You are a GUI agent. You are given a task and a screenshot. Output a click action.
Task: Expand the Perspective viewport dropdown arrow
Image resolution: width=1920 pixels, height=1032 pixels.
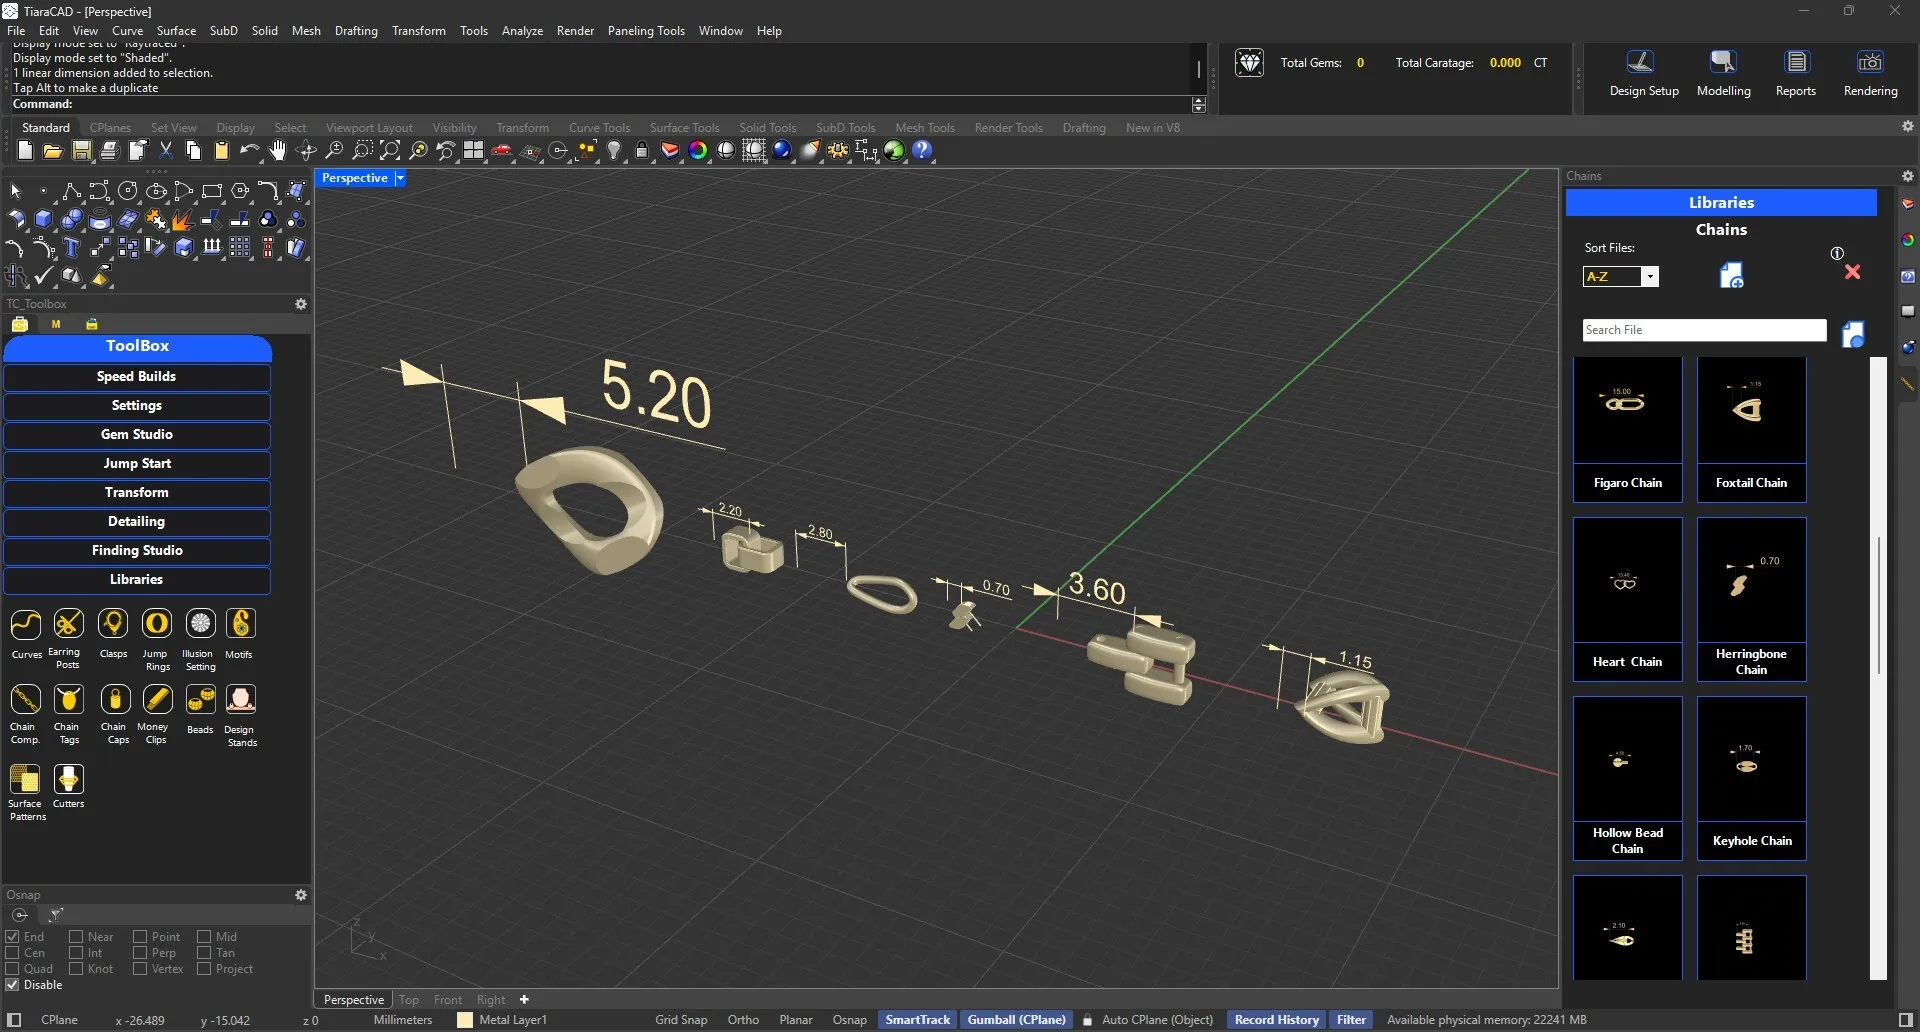[x=400, y=178]
